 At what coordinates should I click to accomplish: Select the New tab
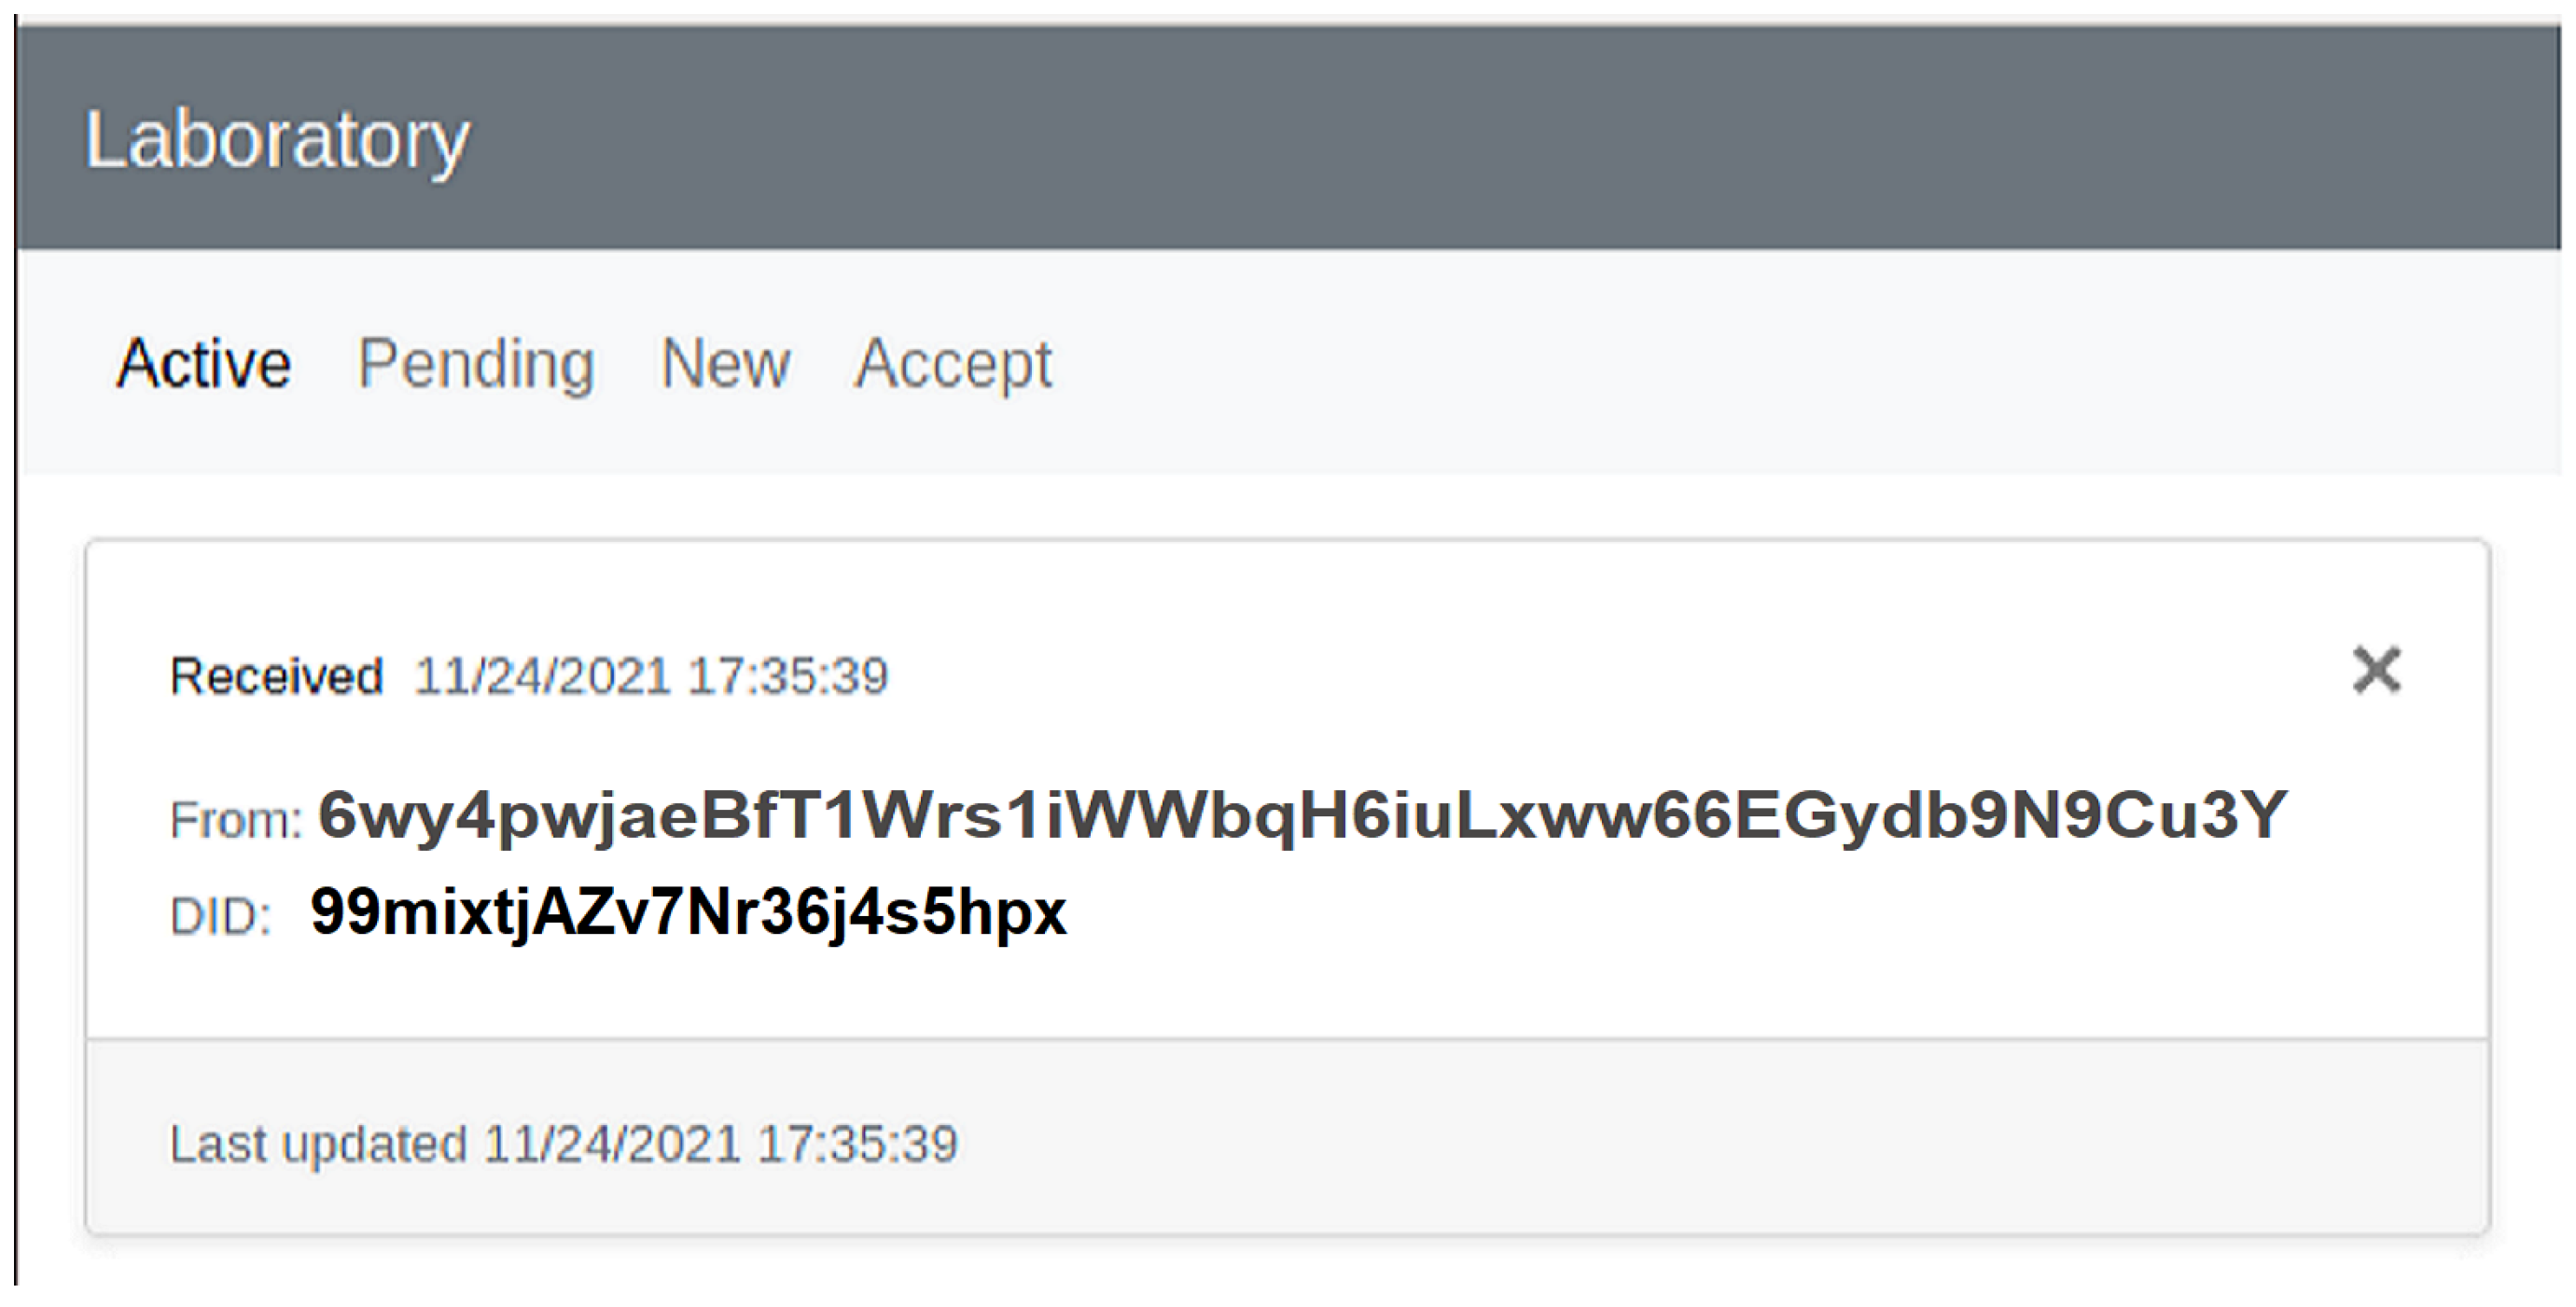click(x=725, y=363)
